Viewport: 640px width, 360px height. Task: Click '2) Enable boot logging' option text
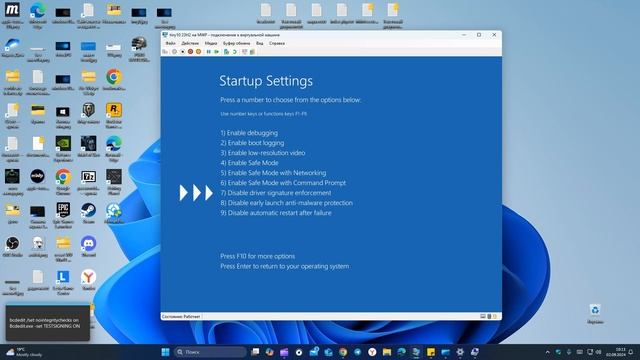(252, 143)
